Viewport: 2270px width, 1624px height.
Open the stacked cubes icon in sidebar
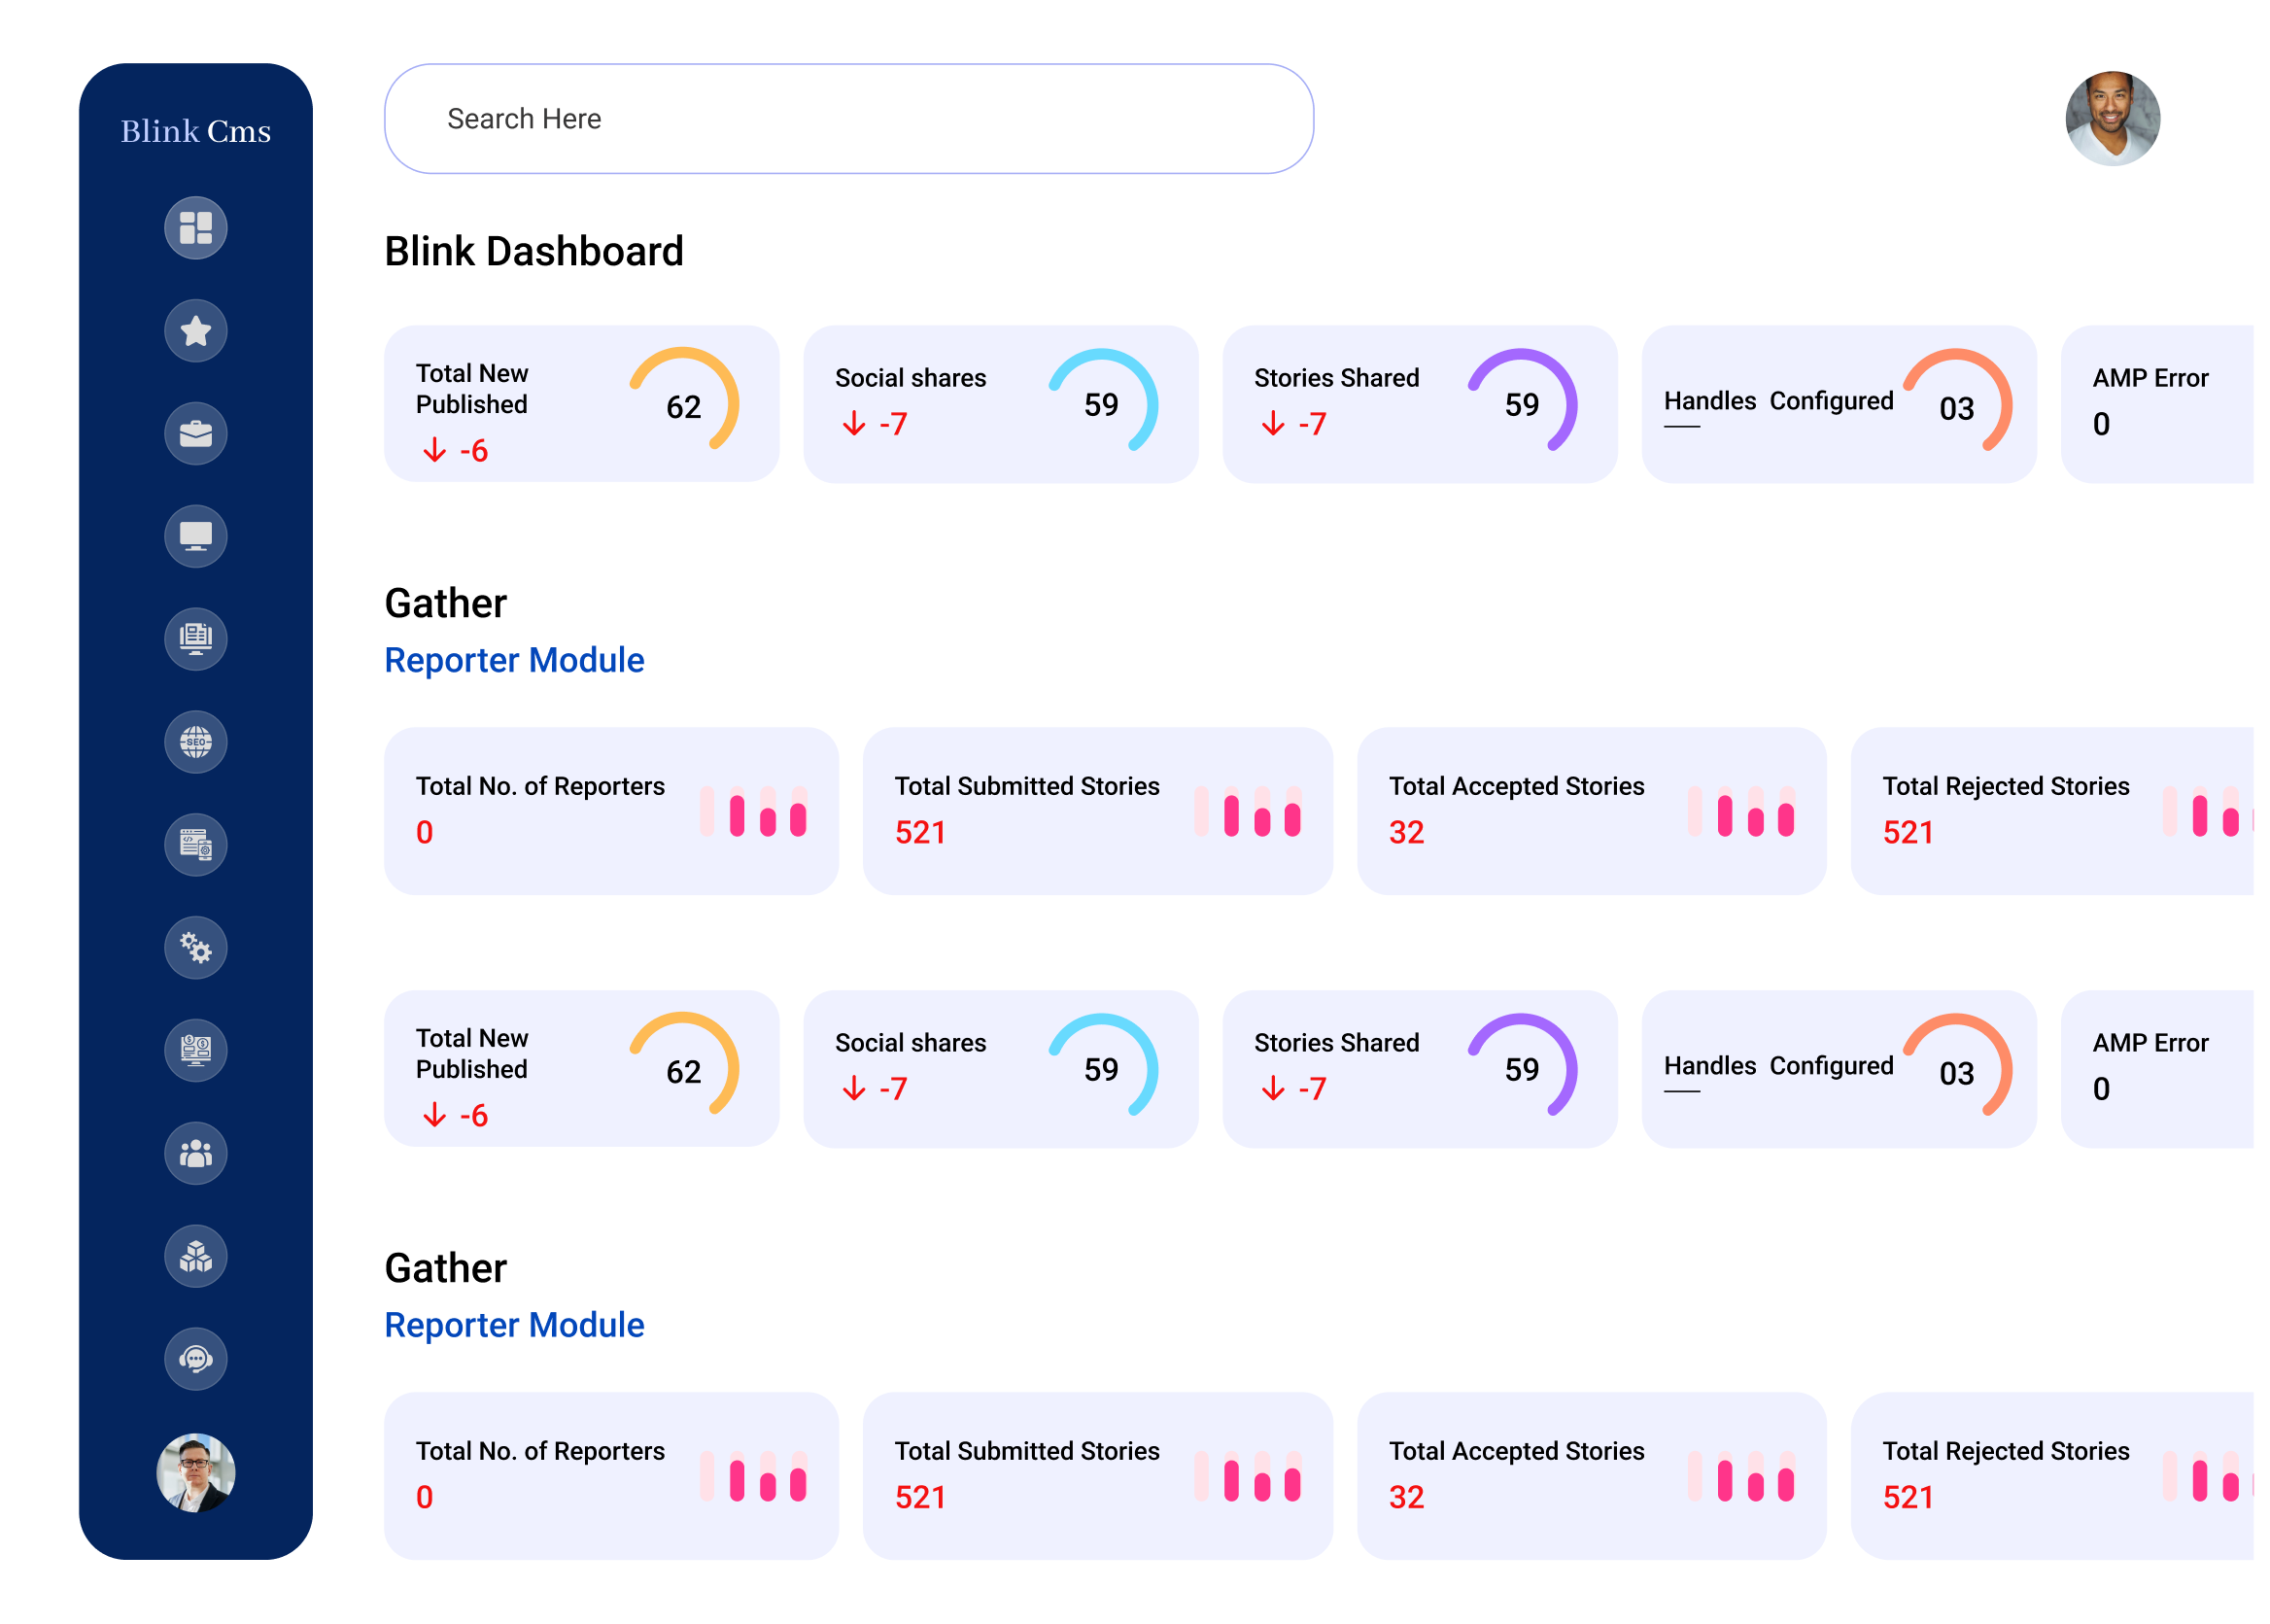point(196,1256)
